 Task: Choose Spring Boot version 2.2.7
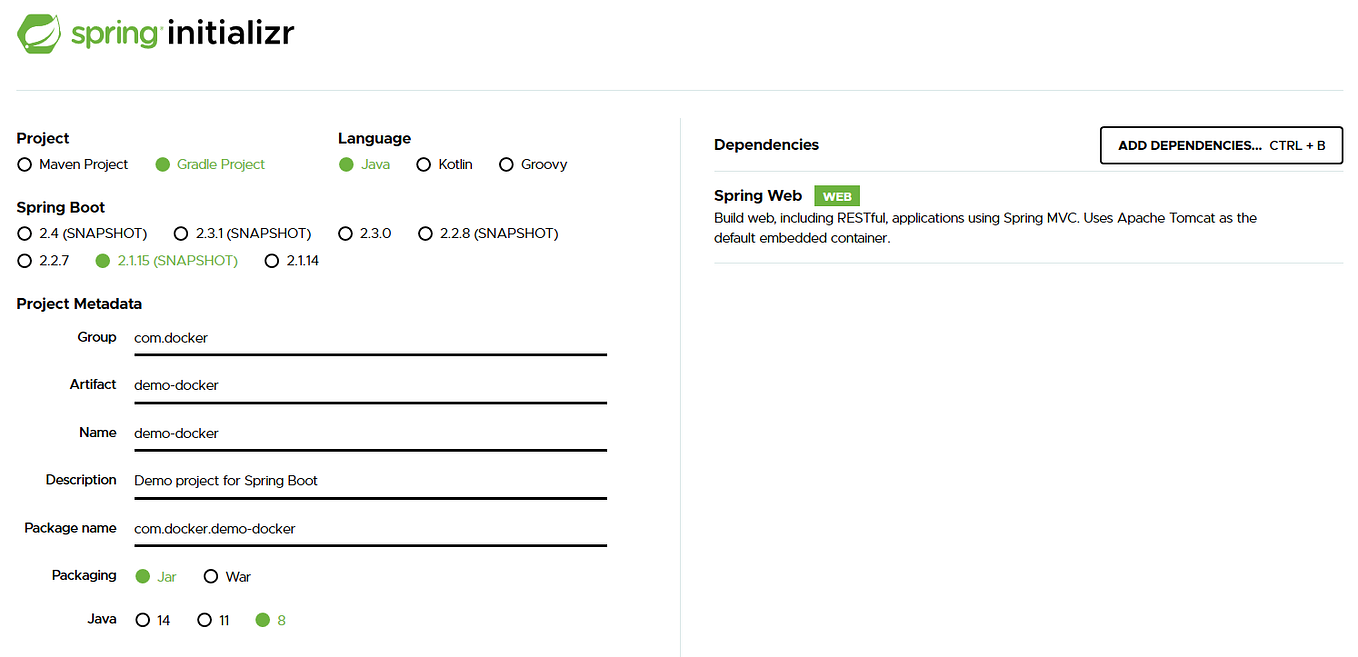(x=22, y=260)
